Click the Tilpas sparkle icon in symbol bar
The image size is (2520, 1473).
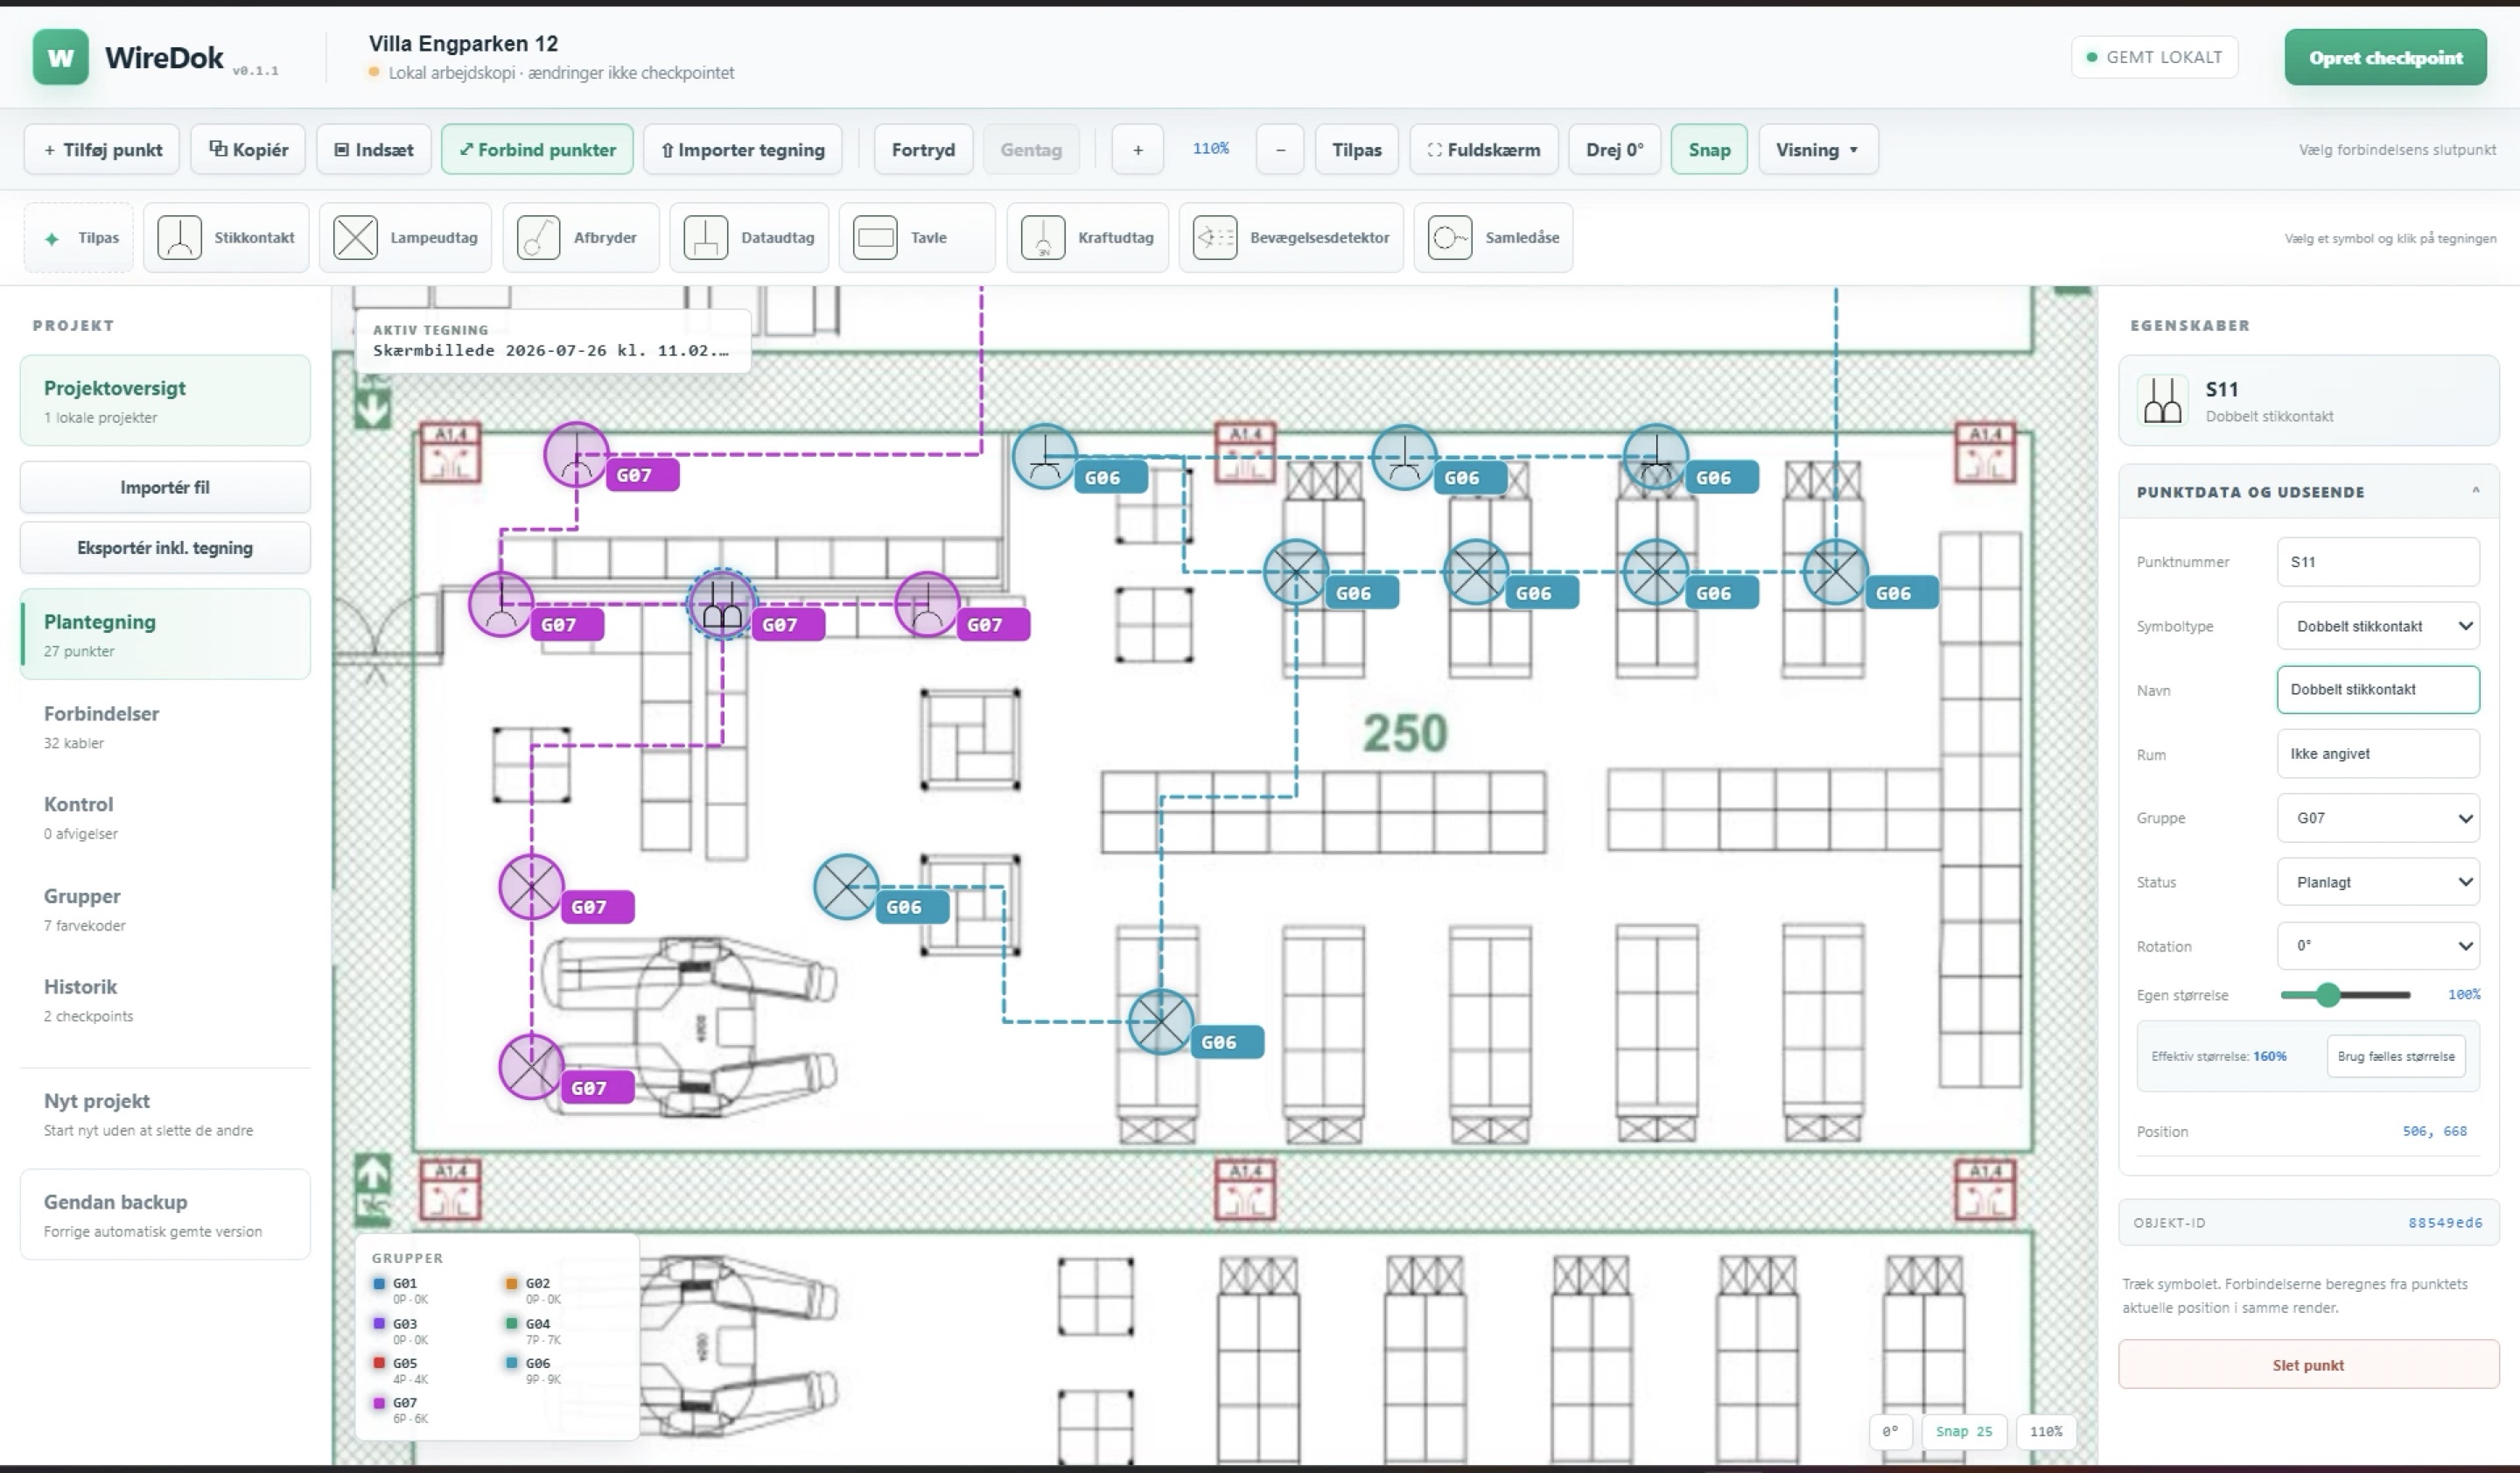[x=52, y=239]
